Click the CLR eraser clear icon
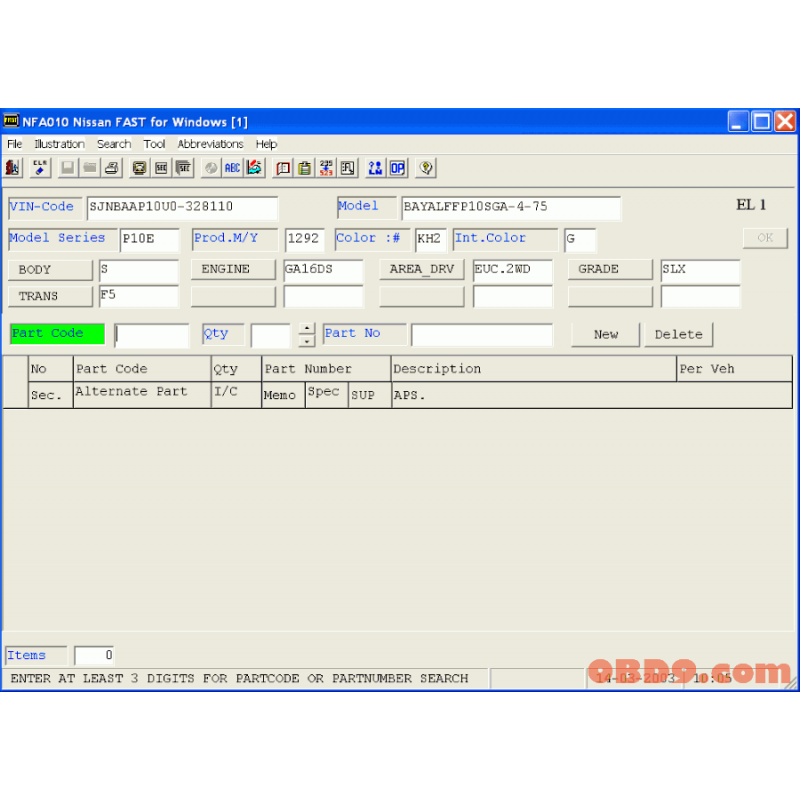The width and height of the screenshot is (800, 800). (40, 168)
